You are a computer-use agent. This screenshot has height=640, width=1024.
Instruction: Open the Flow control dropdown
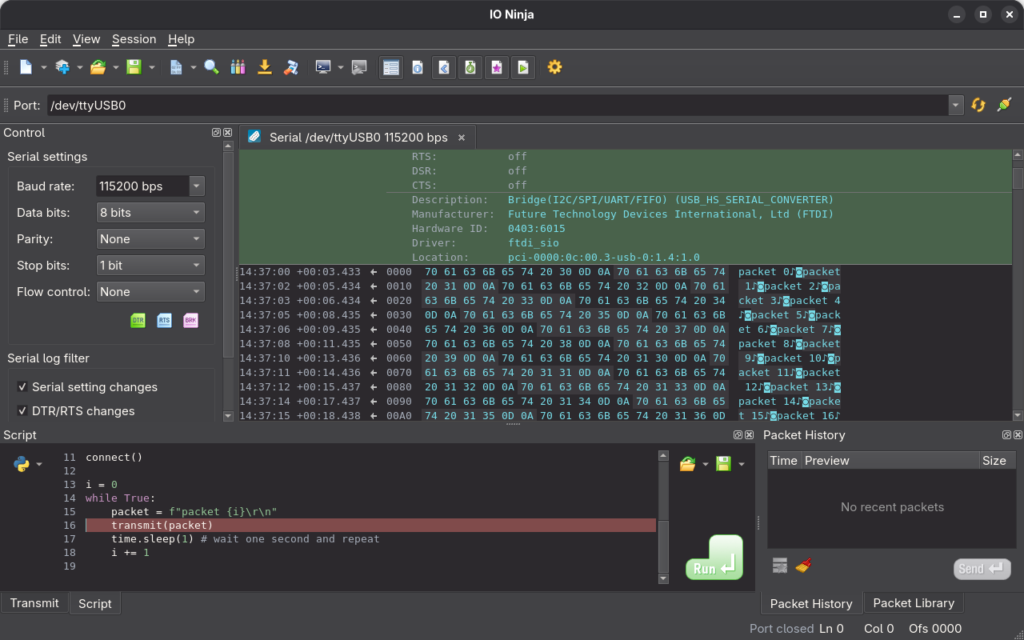click(150, 292)
